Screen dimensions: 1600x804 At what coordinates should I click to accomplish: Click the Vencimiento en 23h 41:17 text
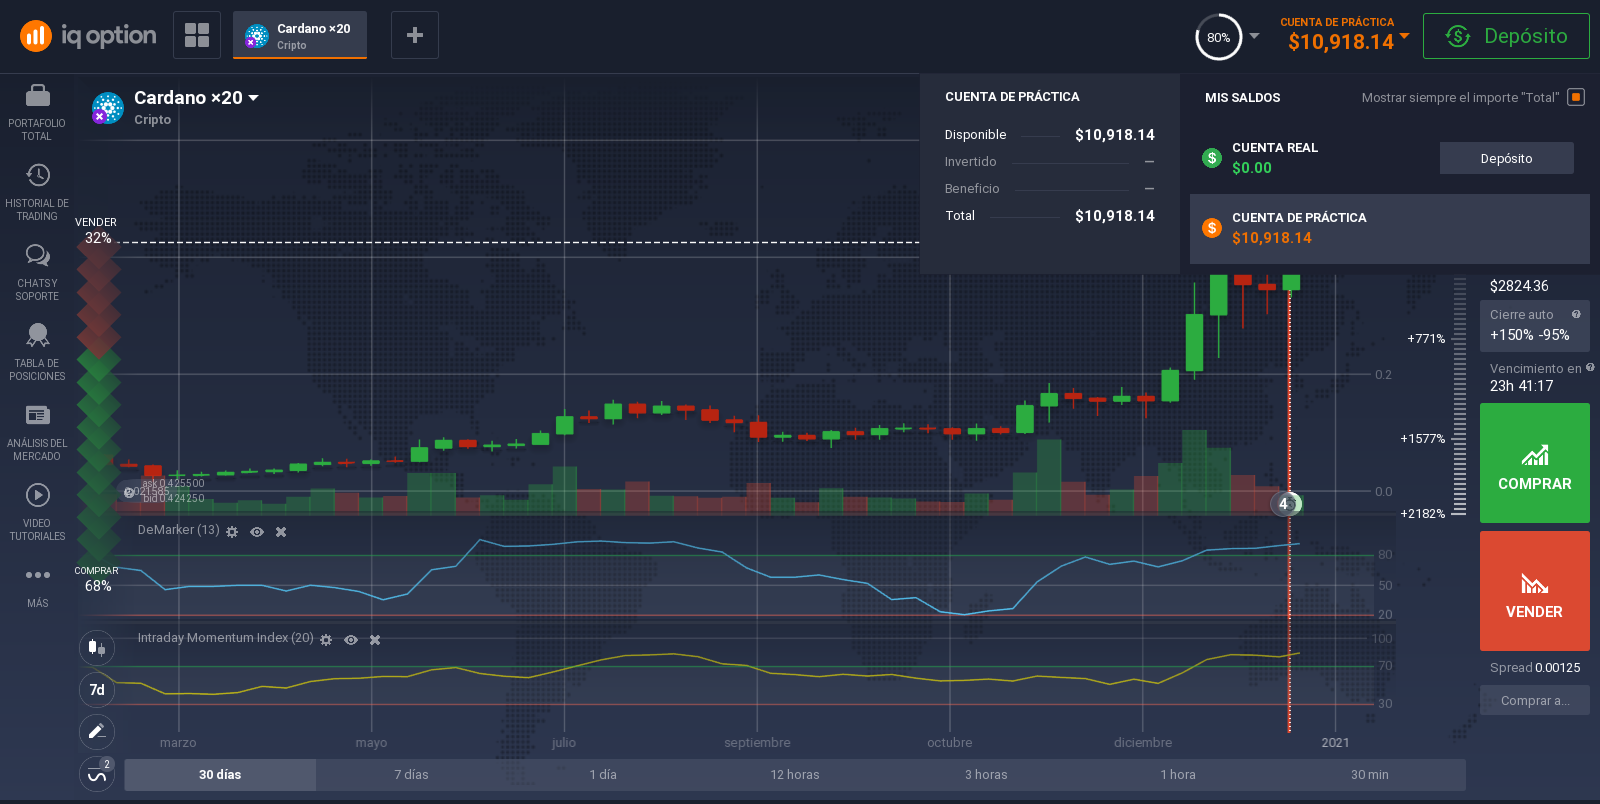pos(1536,377)
